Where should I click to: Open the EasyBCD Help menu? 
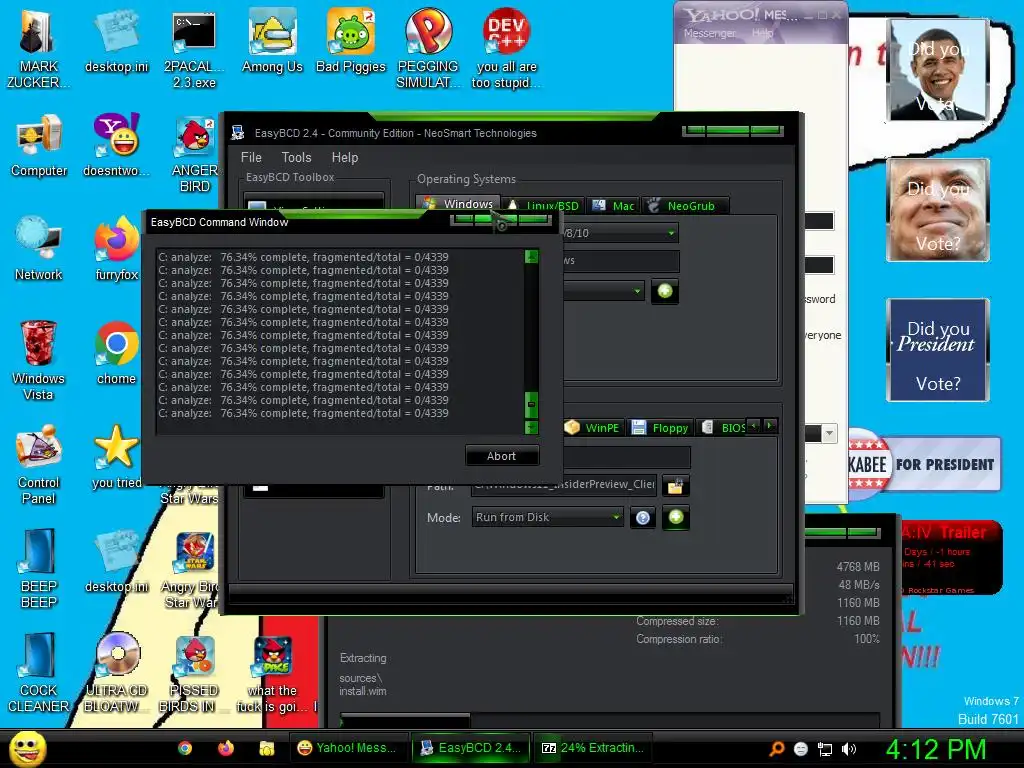[344, 157]
